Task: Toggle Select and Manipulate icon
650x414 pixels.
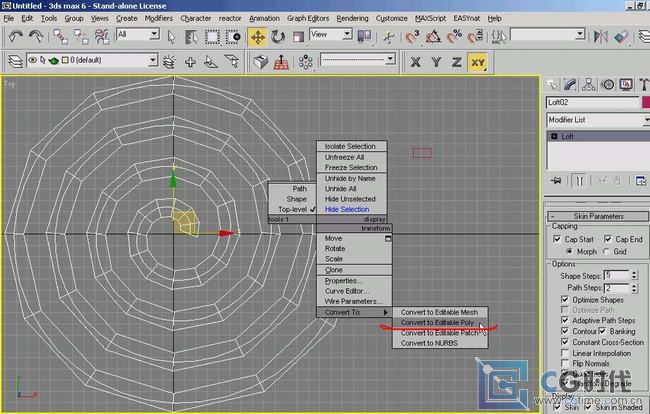Action: coord(388,37)
